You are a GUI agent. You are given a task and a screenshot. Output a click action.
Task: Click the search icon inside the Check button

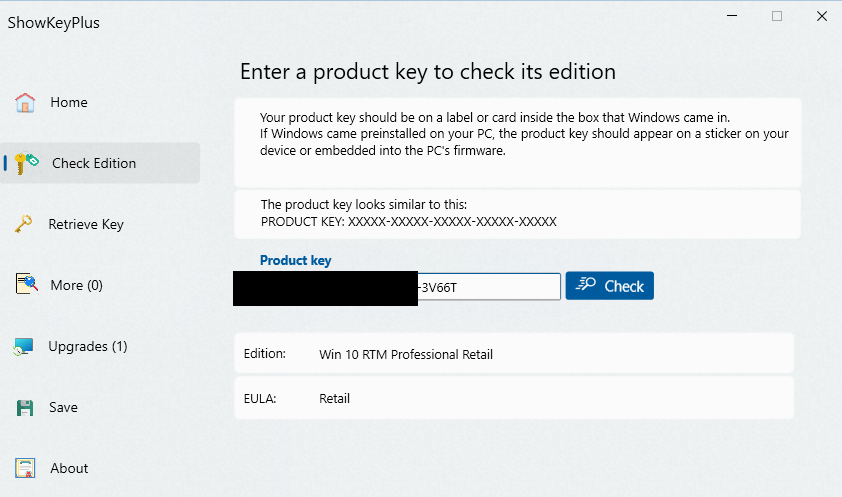click(586, 285)
